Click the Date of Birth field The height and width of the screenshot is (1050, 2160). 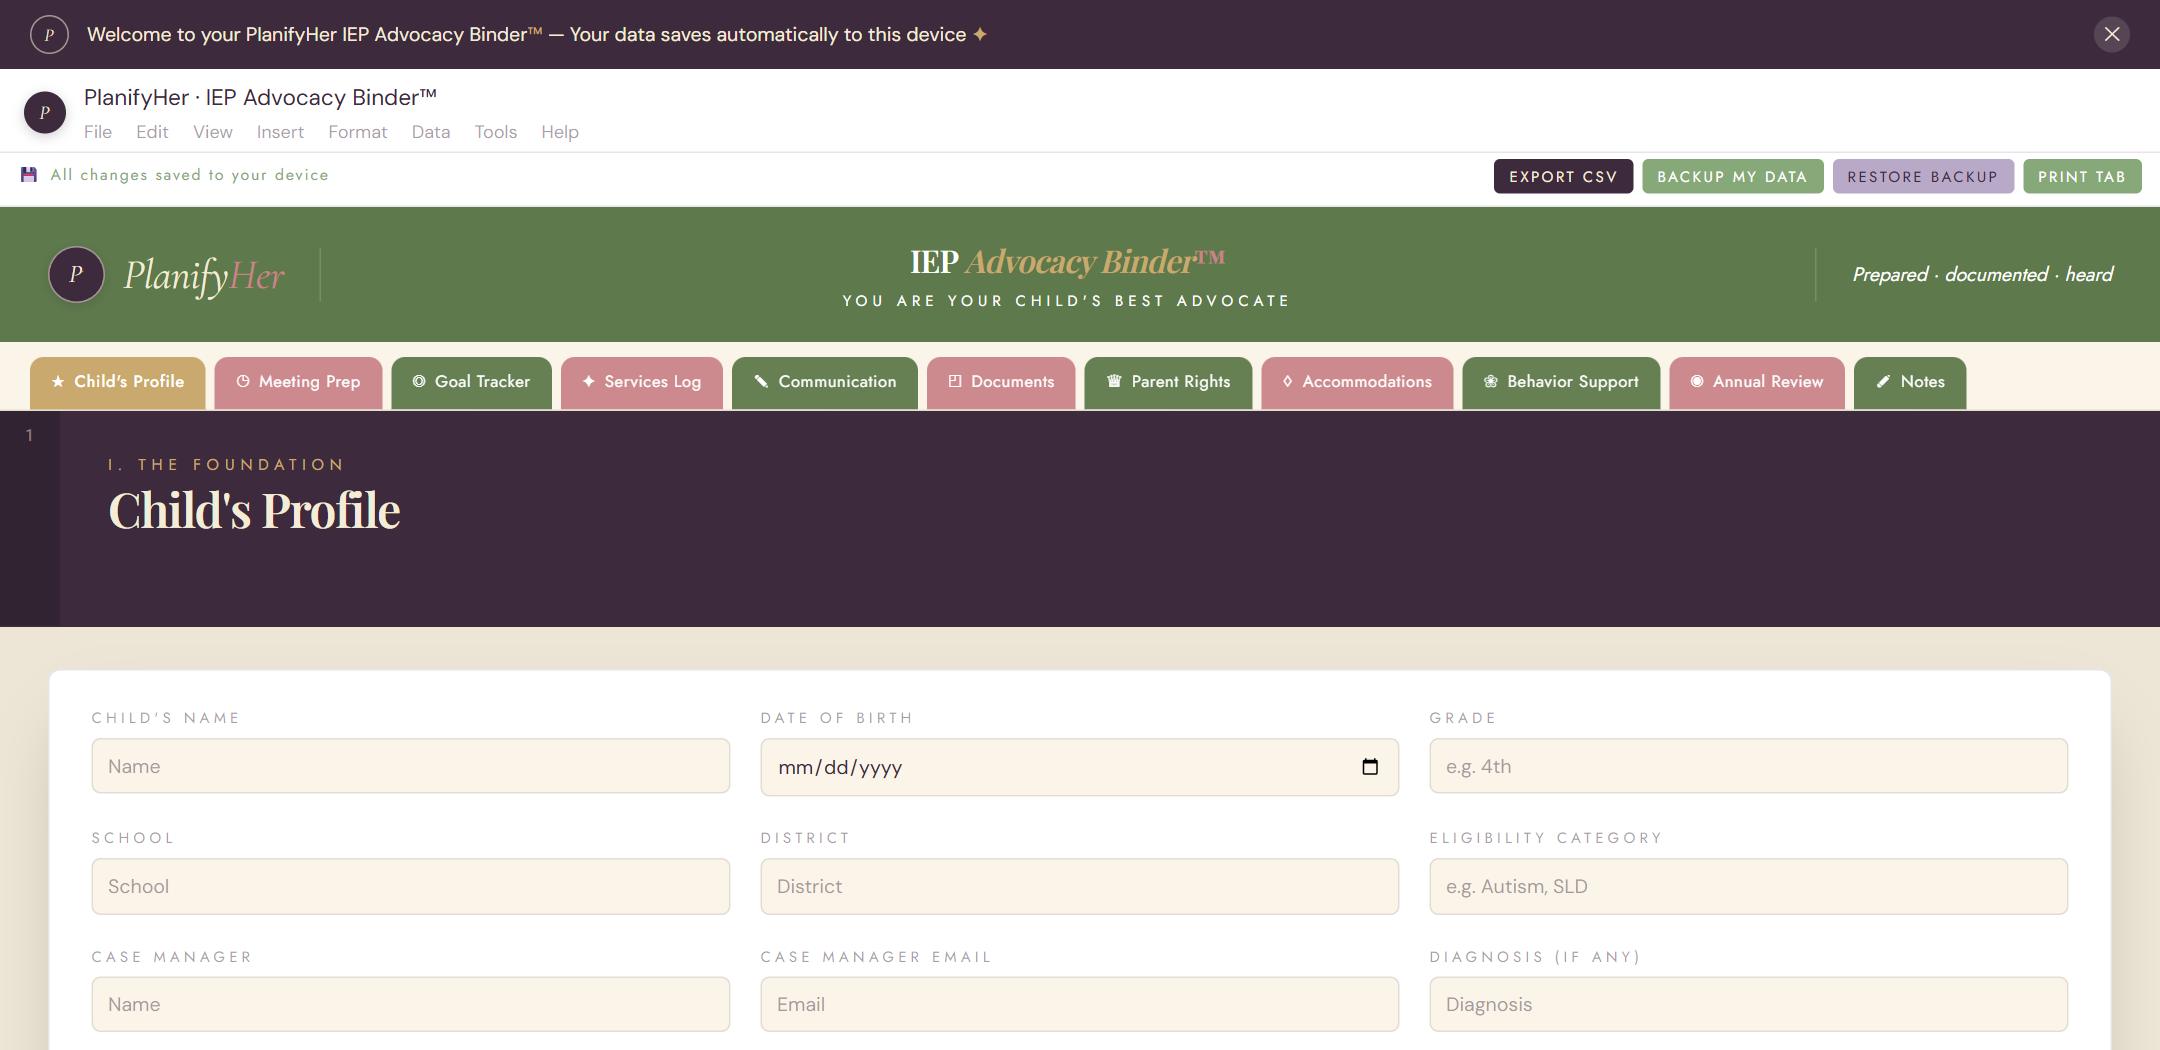click(1079, 767)
